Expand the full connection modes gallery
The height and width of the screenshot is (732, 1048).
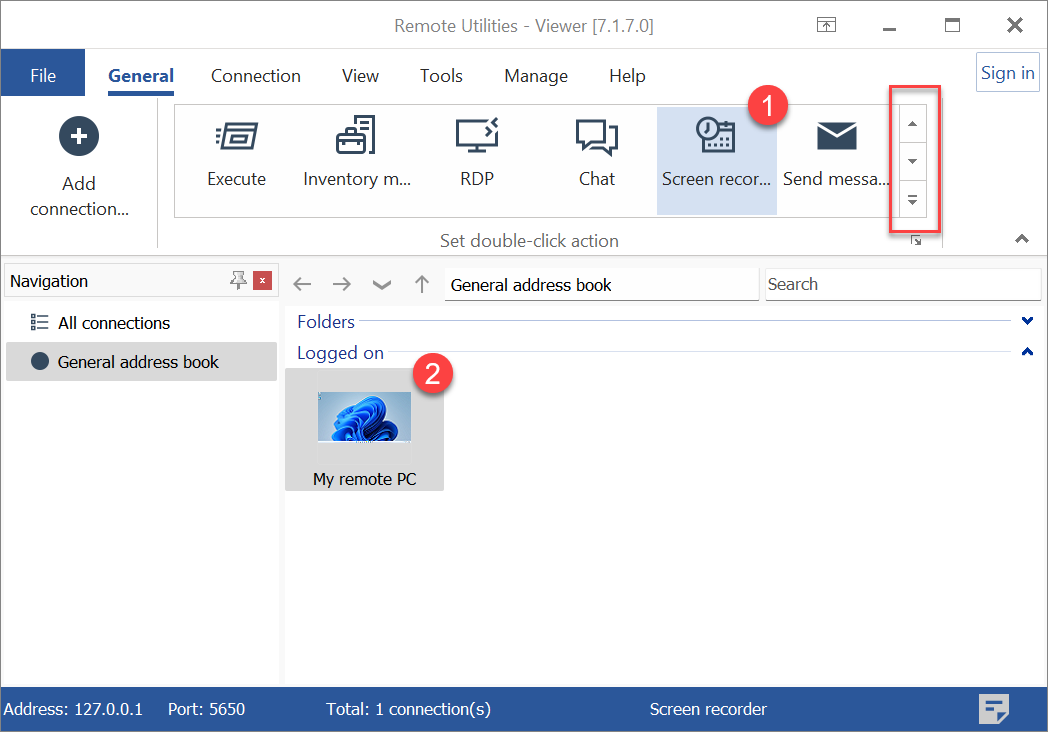(912, 200)
